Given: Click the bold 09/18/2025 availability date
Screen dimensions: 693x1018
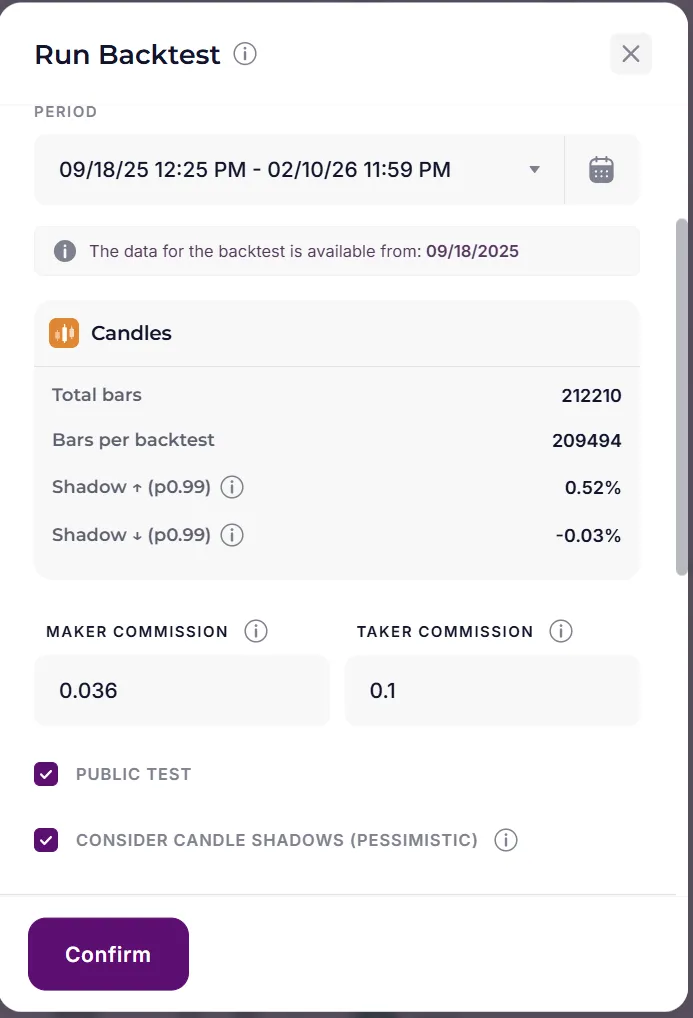Looking at the screenshot, I should pyautogui.click(x=472, y=251).
